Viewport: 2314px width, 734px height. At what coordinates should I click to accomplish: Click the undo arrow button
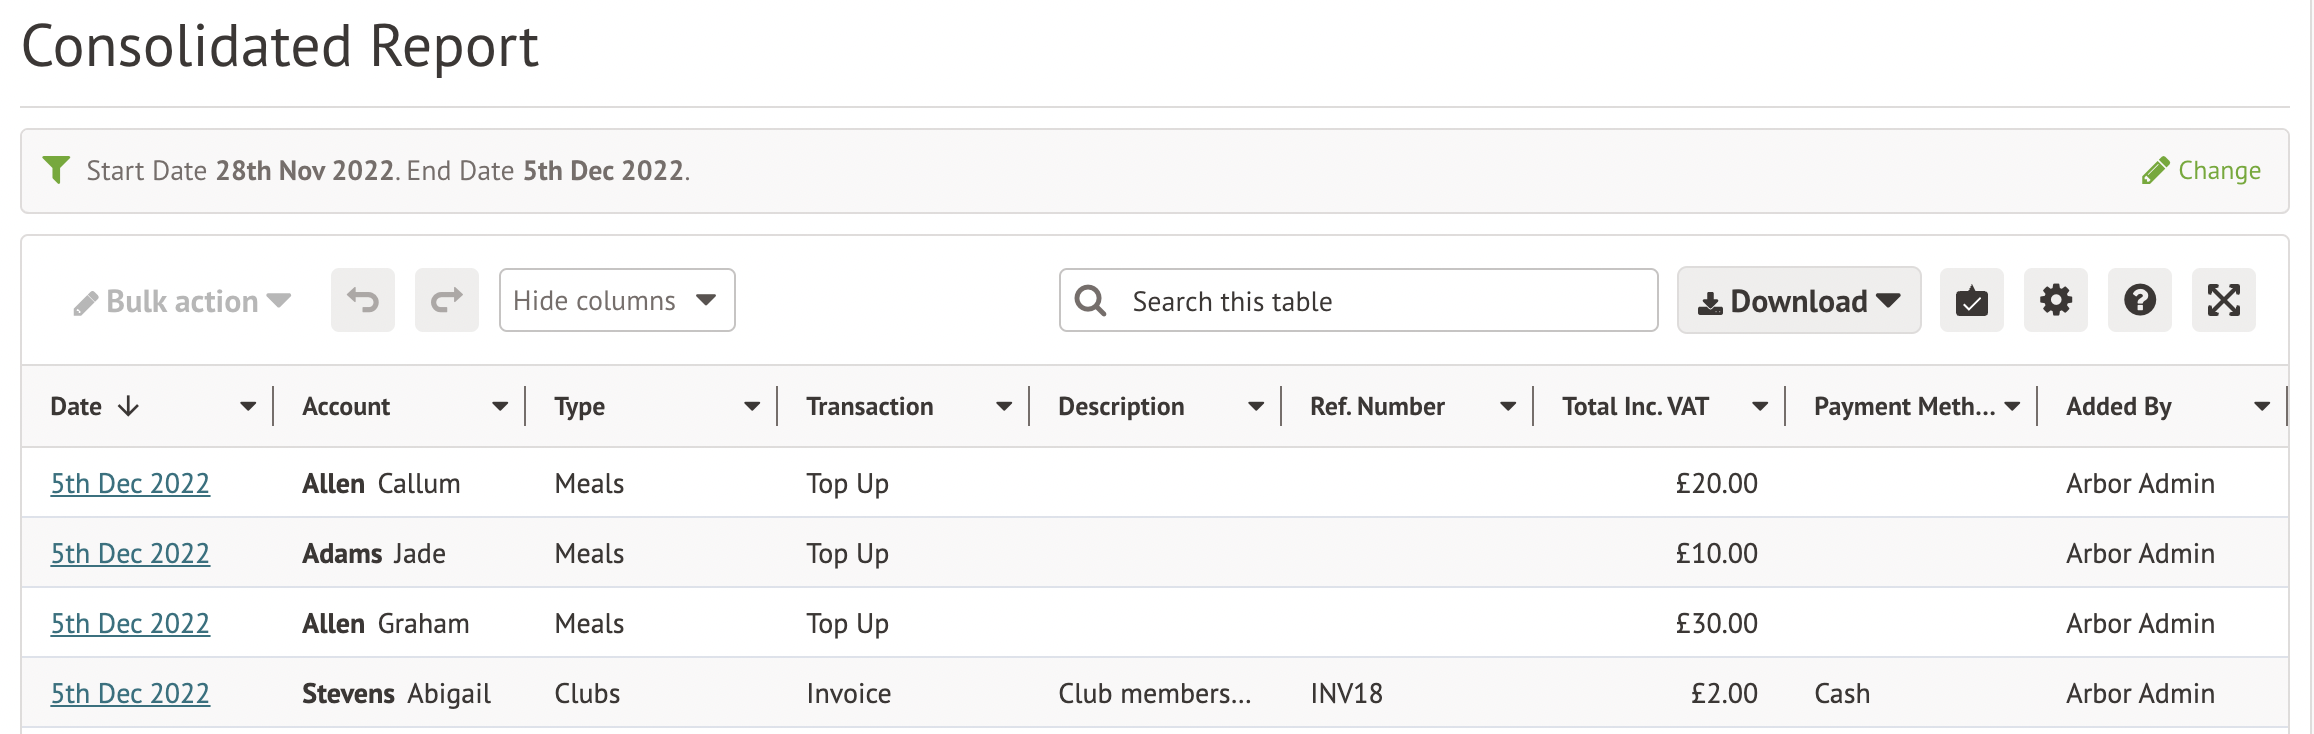pos(363,300)
